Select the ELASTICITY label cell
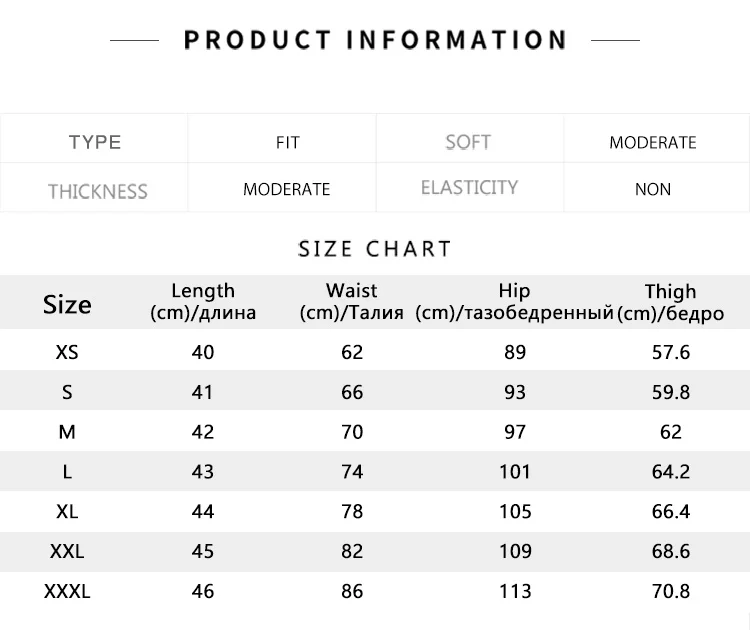 pyautogui.click(x=469, y=188)
